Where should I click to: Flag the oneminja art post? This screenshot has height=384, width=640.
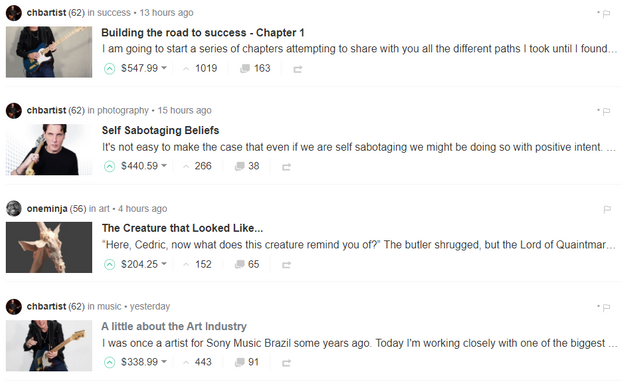click(x=607, y=209)
